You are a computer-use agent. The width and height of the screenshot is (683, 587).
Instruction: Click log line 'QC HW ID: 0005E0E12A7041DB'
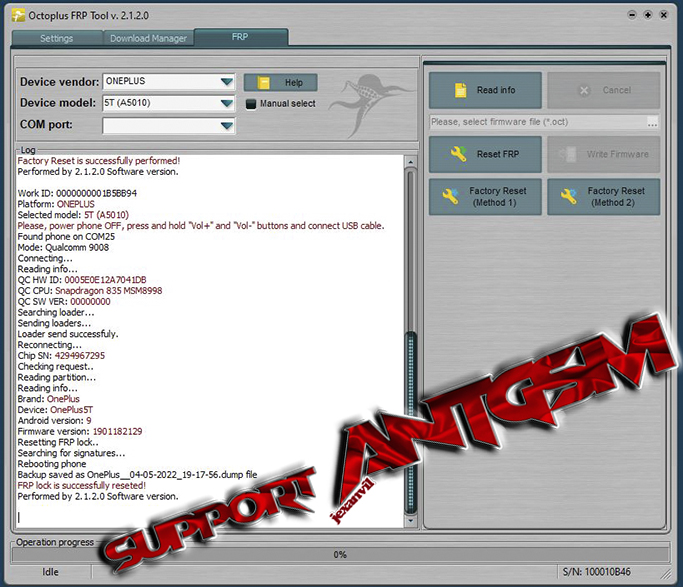pos(82,280)
